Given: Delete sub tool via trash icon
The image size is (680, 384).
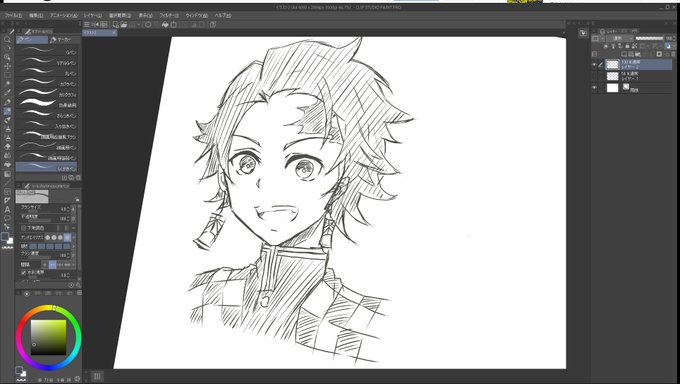Looking at the screenshot, I should [x=78, y=177].
